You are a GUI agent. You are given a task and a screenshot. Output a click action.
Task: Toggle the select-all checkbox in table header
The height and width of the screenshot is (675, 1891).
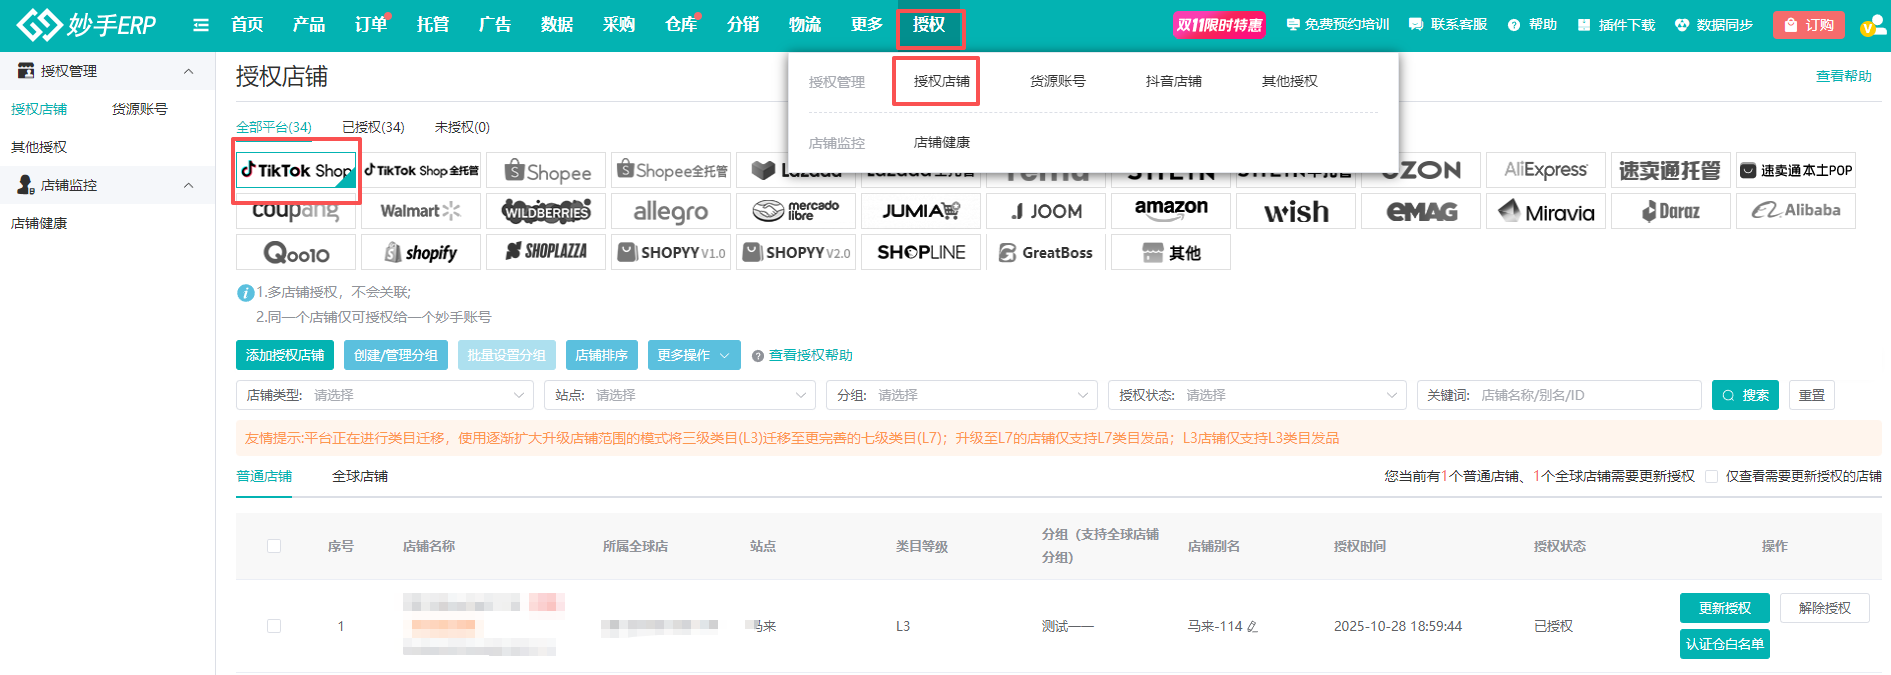tap(274, 546)
